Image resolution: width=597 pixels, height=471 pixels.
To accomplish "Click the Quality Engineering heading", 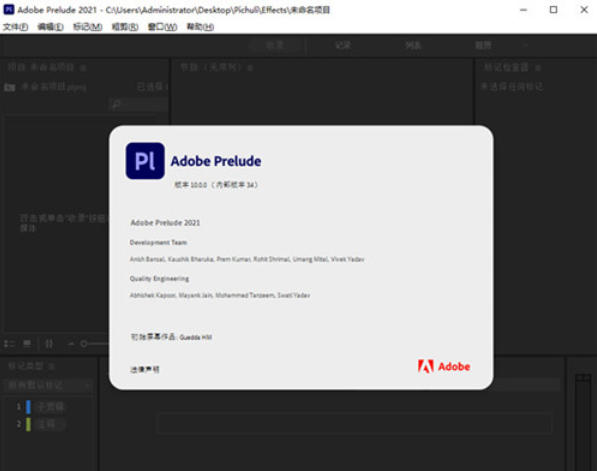I will click(159, 279).
